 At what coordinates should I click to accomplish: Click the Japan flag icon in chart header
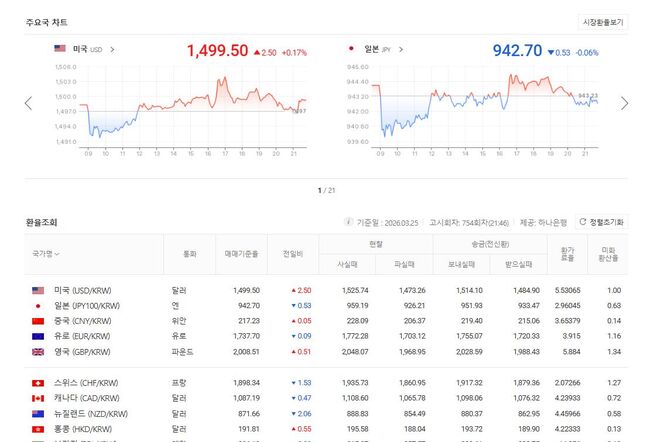click(x=351, y=48)
